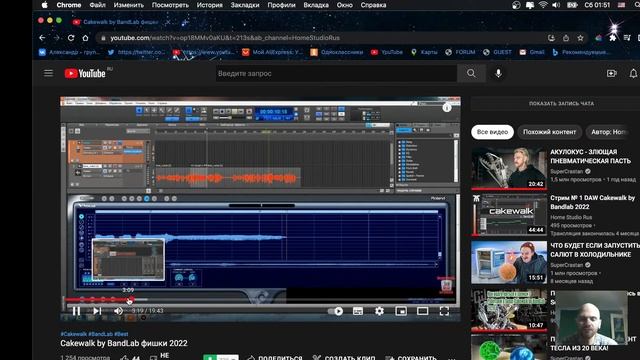Open 'ЧТО БУДЕТ ЕСЛИ ЗАПУСТИТЬ САЛЮТ' title link
This screenshot has width=640, height=360.
click(595, 250)
